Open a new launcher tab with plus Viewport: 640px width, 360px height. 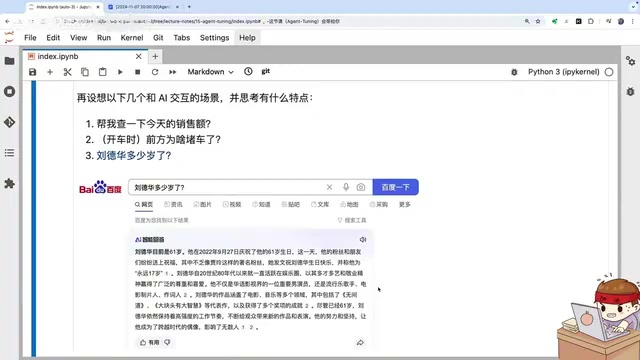155,56
